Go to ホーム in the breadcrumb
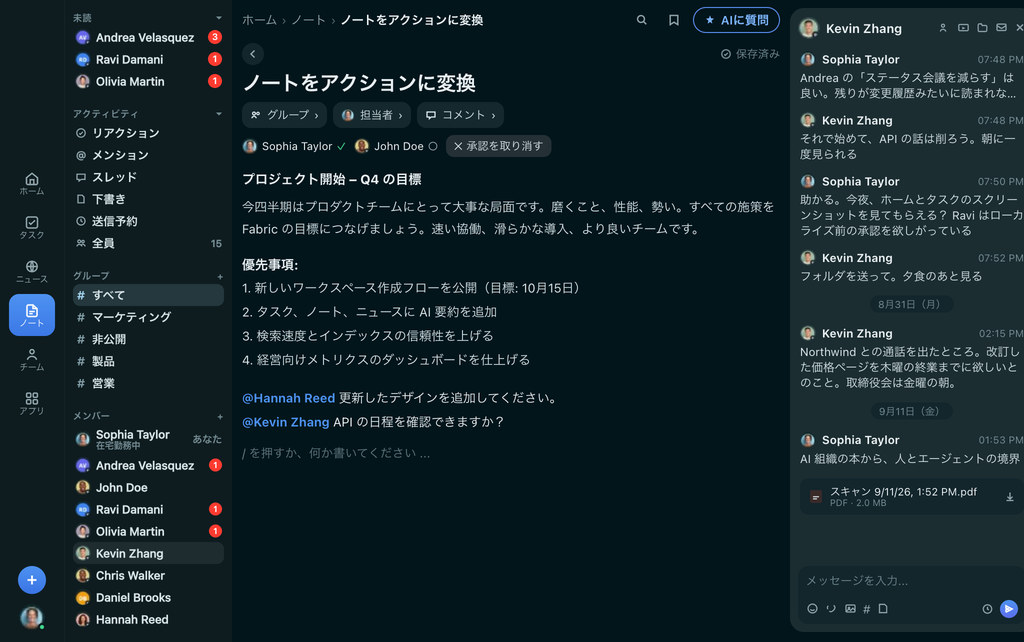This screenshot has height=642, width=1024. pyautogui.click(x=259, y=20)
